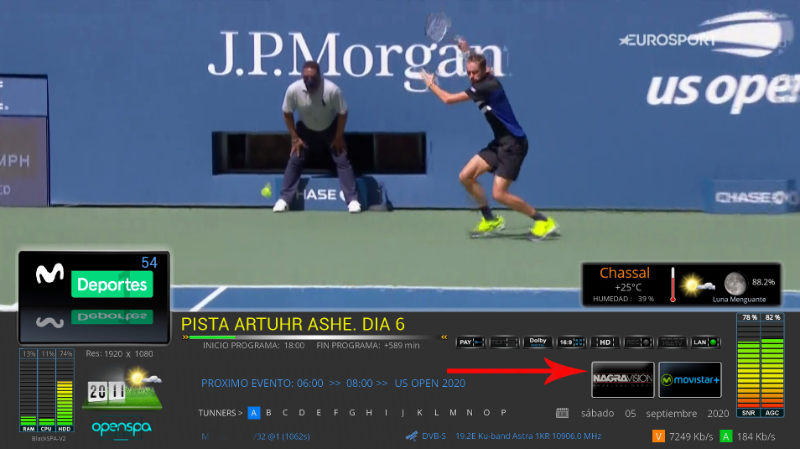The width and height of the screenshot is (800, 449).
Task: Click the dimmed TEXT teletext indicator
Action: coord(504,342)
